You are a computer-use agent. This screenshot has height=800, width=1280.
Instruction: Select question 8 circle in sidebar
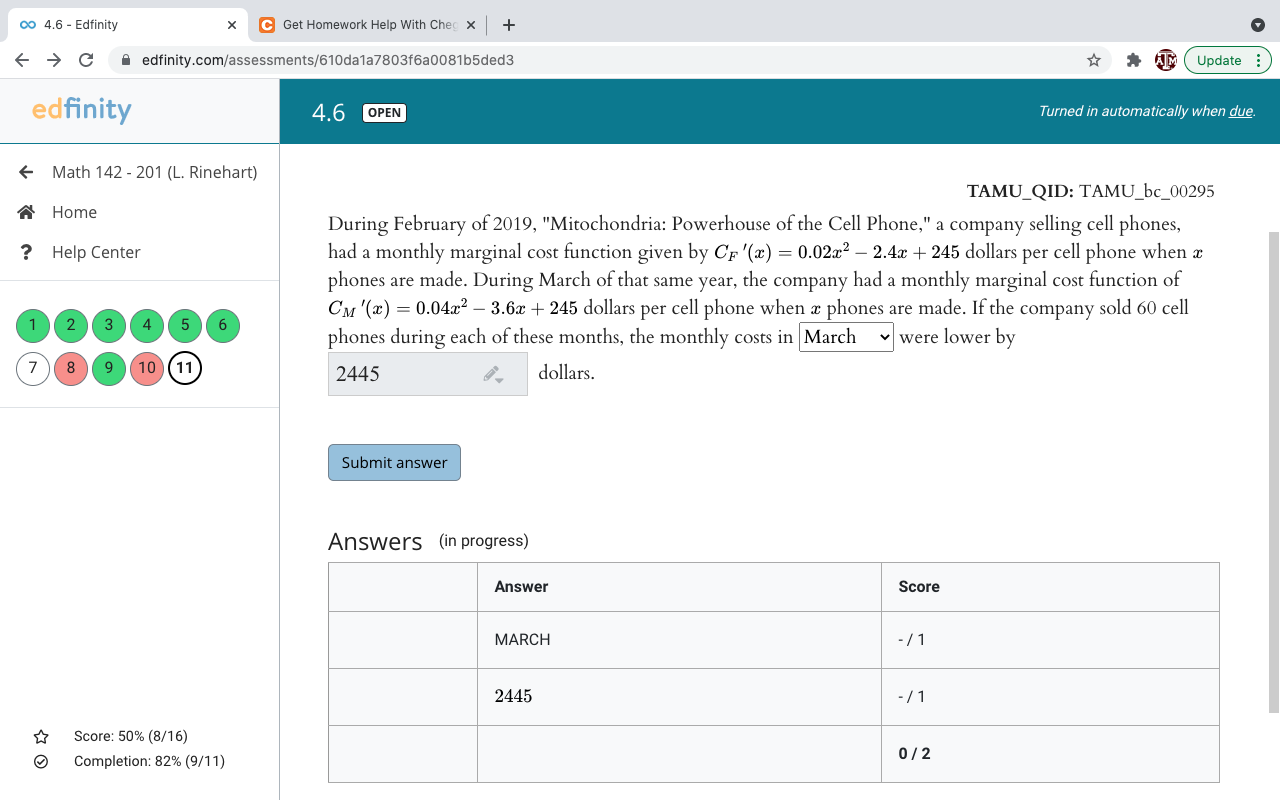[x=70, y=368]
